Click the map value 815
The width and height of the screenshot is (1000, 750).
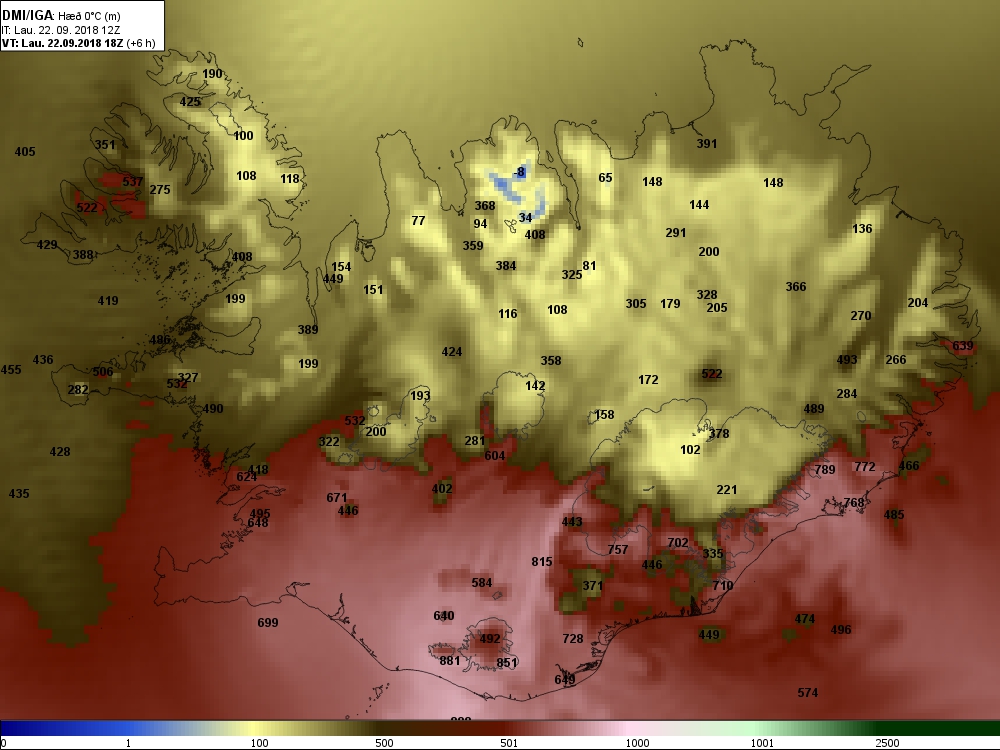541,561
